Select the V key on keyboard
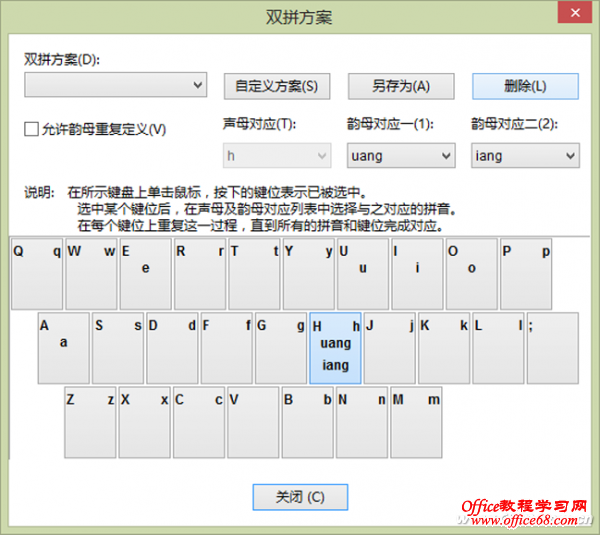Screen dimensions: 600x535 pyautogui.click(x=253, y=422)
